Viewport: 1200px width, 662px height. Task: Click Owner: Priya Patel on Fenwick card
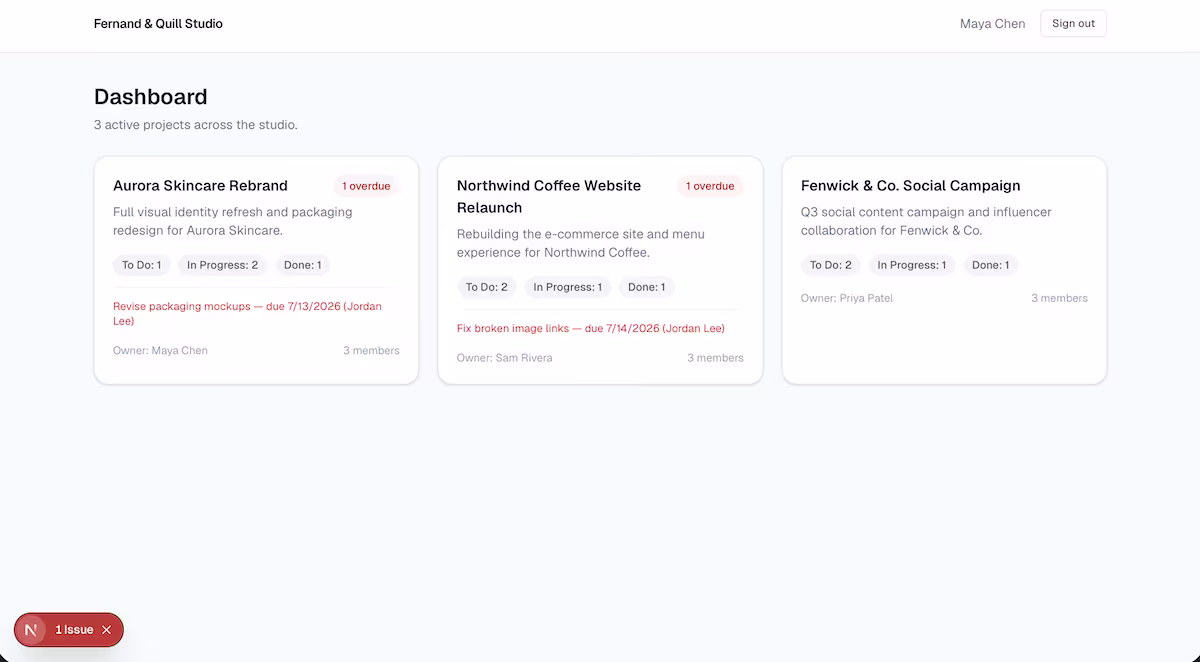pyautogui.click(x=847, y=298)
